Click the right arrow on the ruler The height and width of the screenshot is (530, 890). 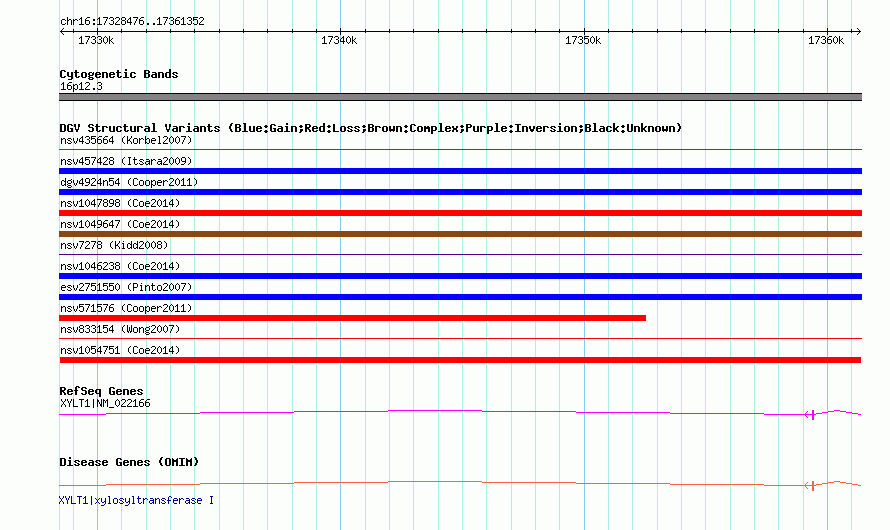[x=858, y=32]
